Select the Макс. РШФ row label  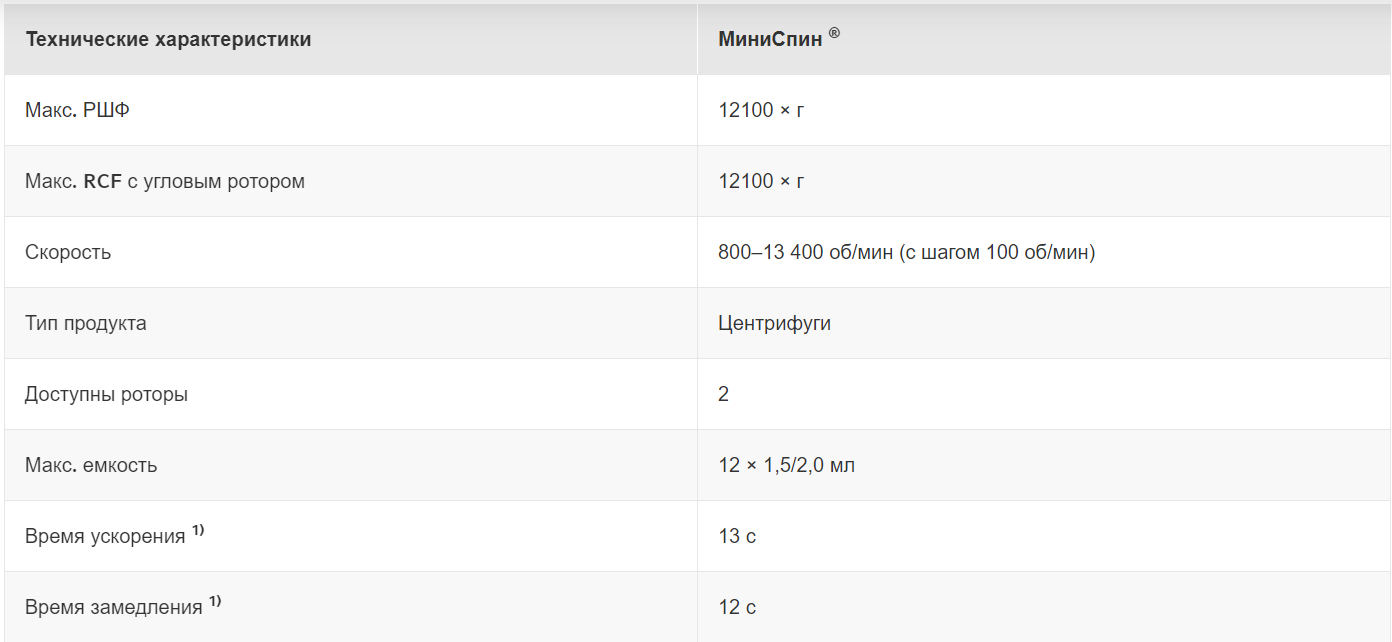(77, 110)
